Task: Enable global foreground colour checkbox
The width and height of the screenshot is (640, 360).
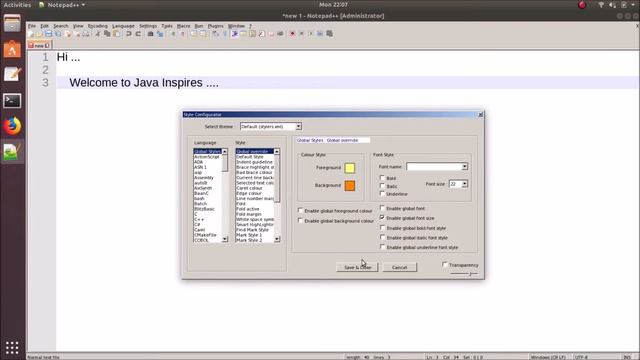Action: (x=300, y=211)
